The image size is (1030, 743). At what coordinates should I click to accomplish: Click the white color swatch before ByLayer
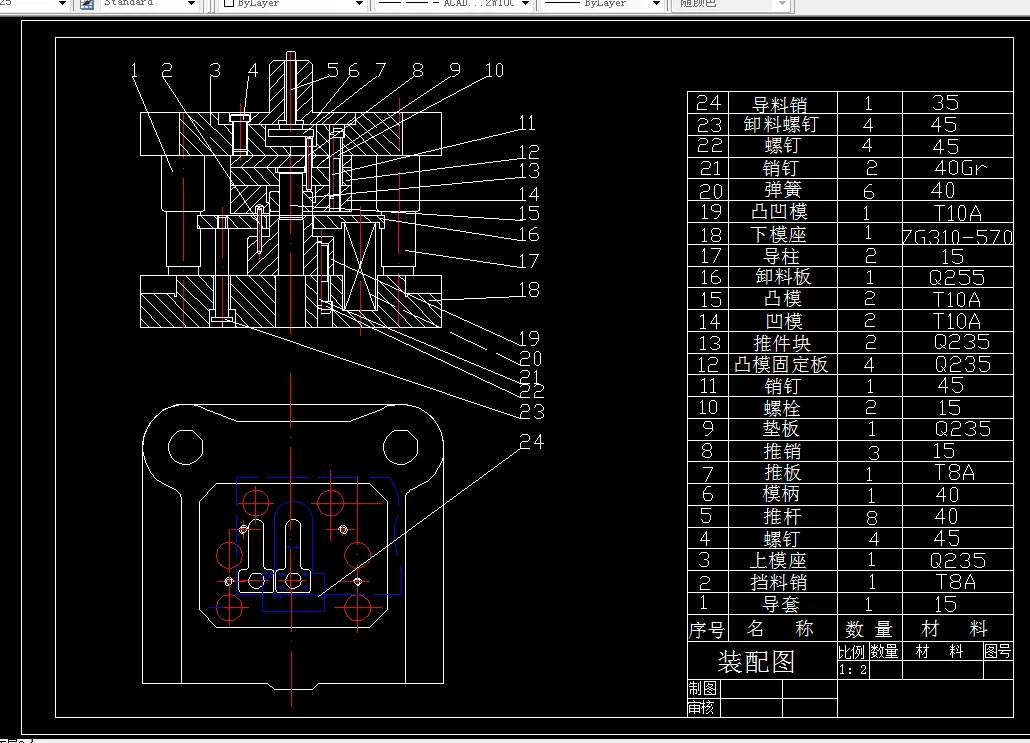point(229,3)
